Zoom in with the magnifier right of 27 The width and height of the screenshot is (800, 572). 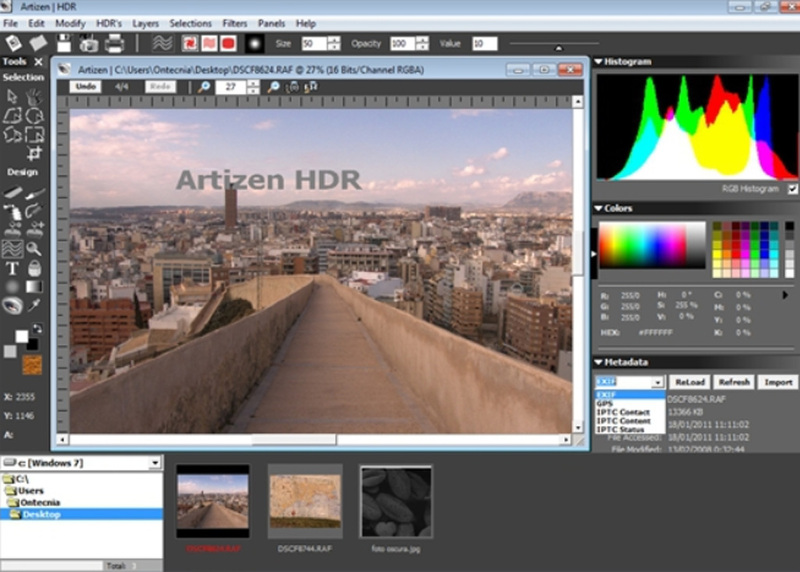point(273,87)
